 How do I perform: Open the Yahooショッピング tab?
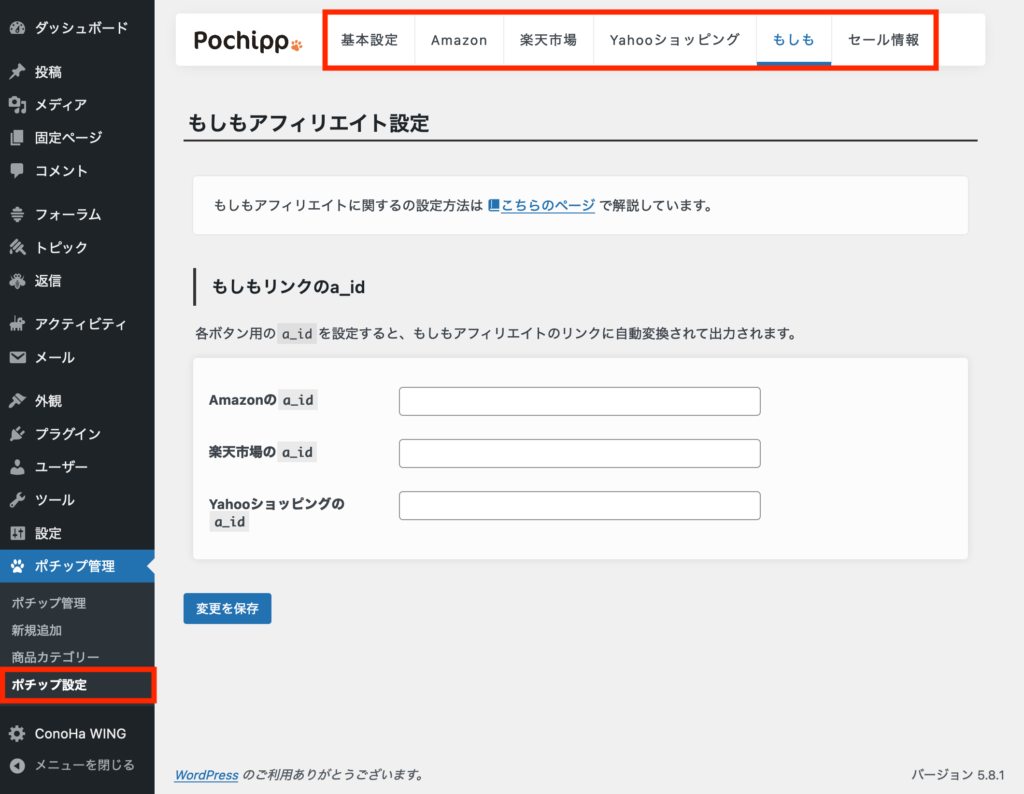675,40
